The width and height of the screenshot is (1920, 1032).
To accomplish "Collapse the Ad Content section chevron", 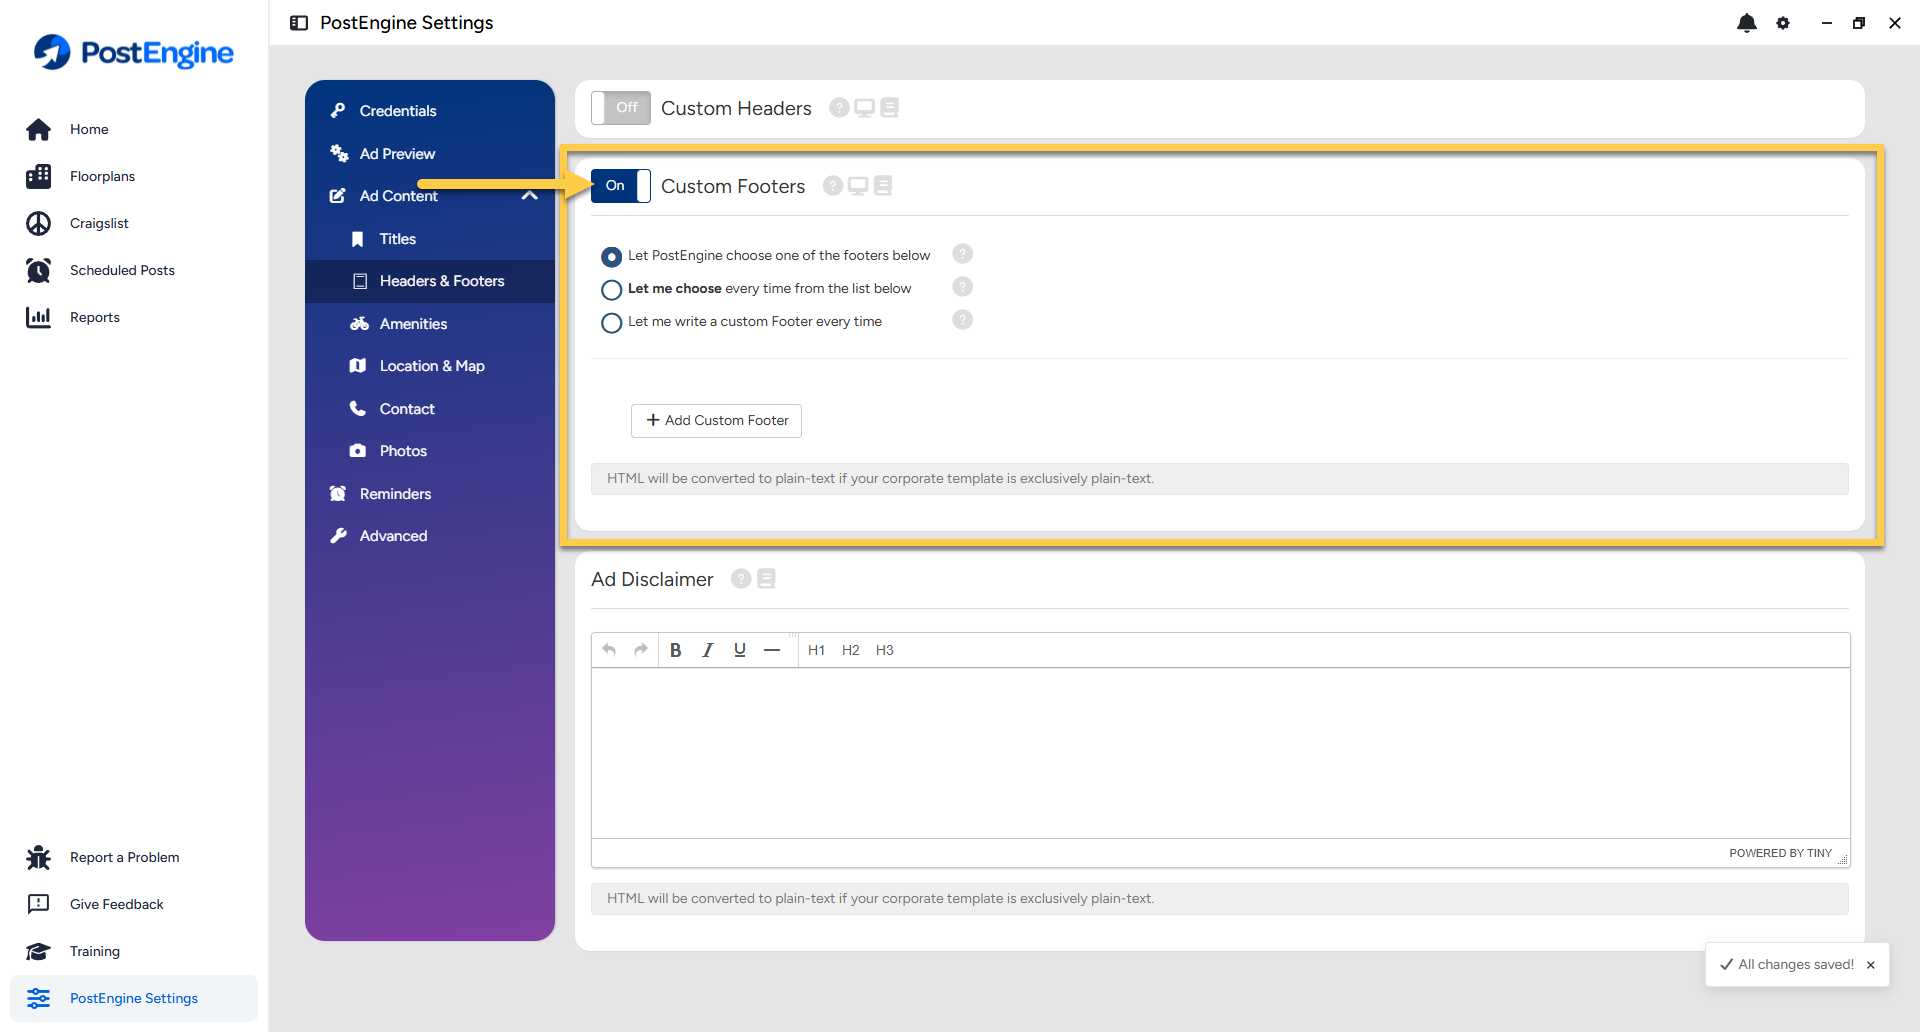I will coord(530,196).
